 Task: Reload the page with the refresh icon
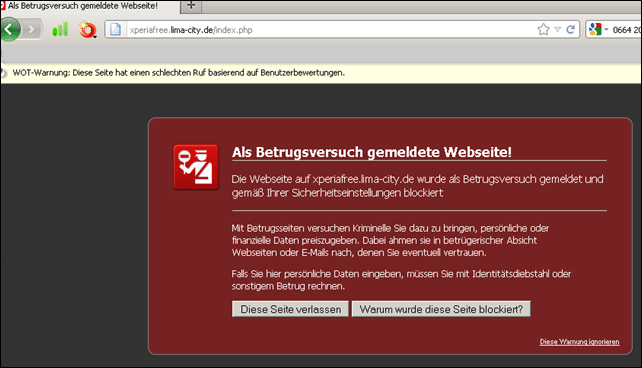point(570,29)
